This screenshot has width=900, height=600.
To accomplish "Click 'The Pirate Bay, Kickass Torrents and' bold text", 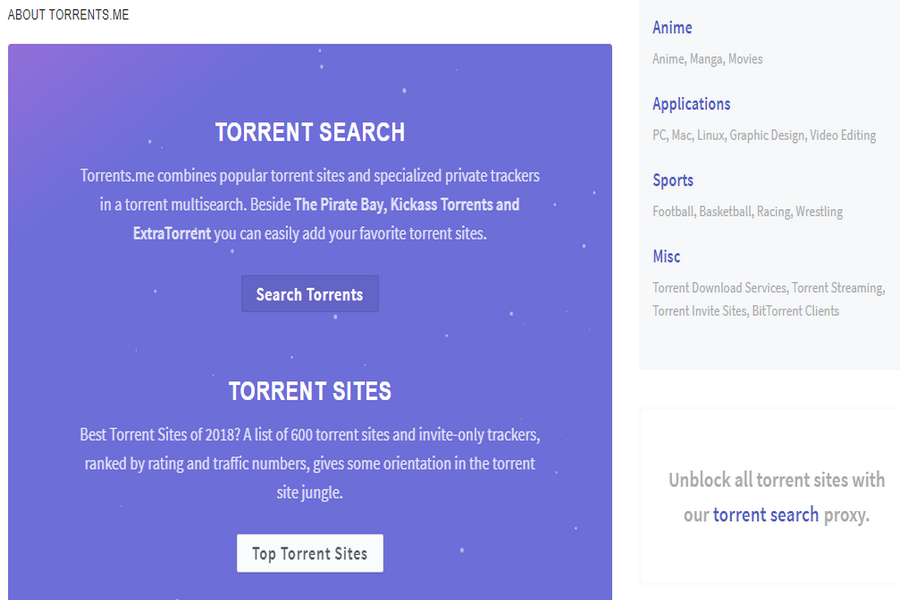I will point(406,205).
